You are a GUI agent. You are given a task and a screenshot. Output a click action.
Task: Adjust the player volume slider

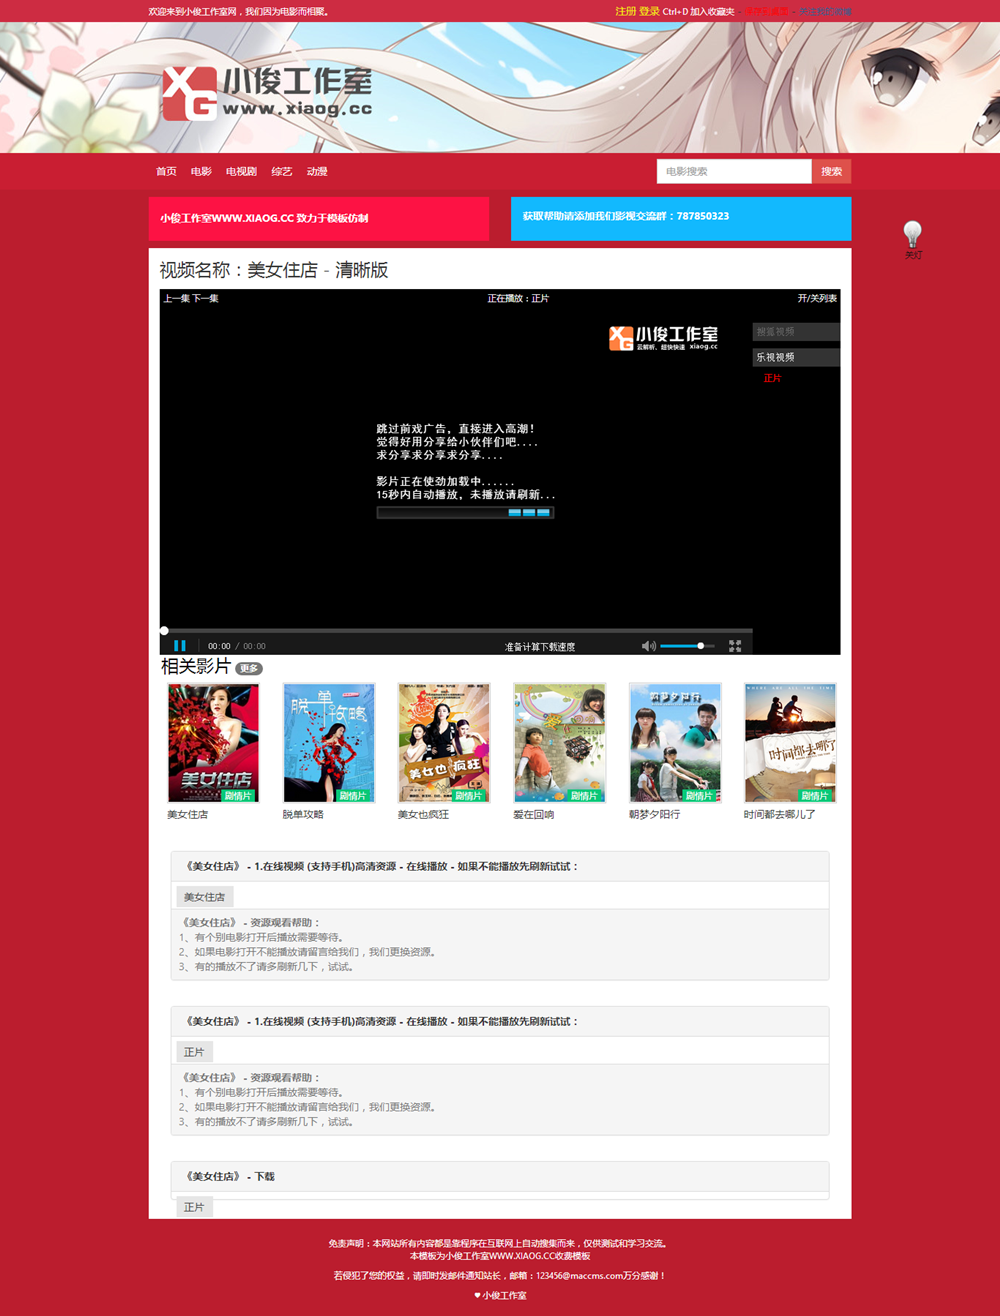[687, 646]
